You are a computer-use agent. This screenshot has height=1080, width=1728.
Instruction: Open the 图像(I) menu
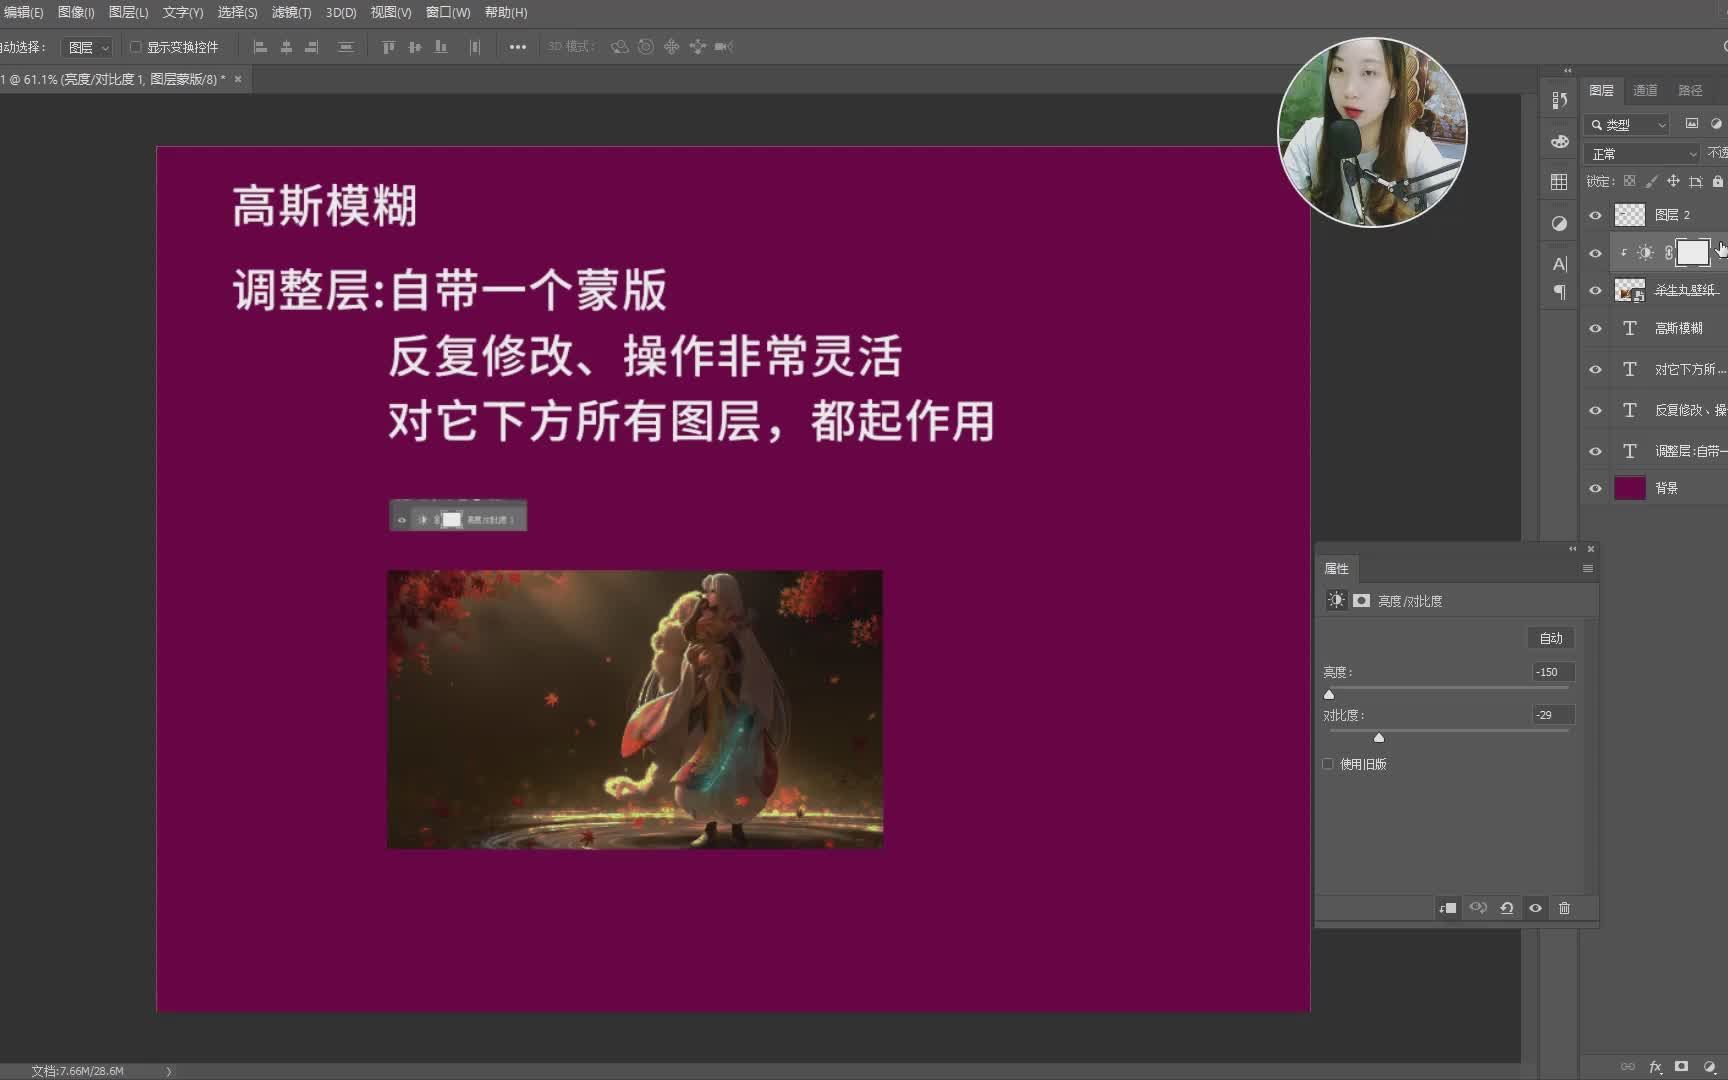(x=76, y=12)
